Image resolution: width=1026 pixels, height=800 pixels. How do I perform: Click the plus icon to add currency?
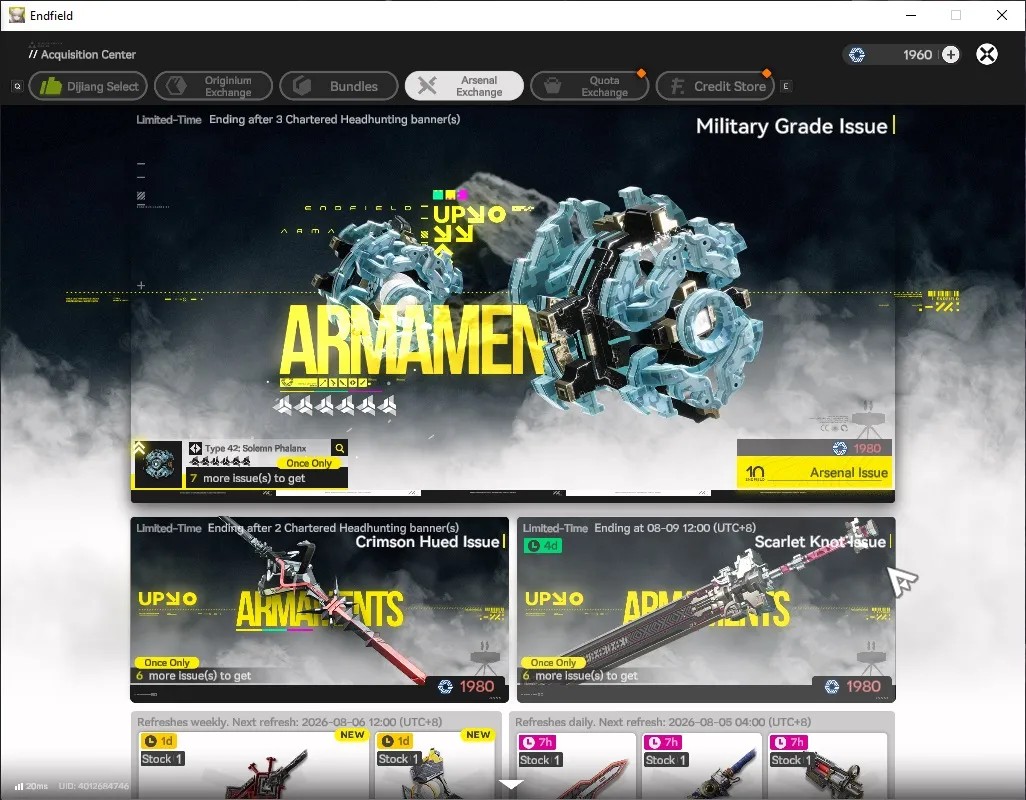click(951, 54)
